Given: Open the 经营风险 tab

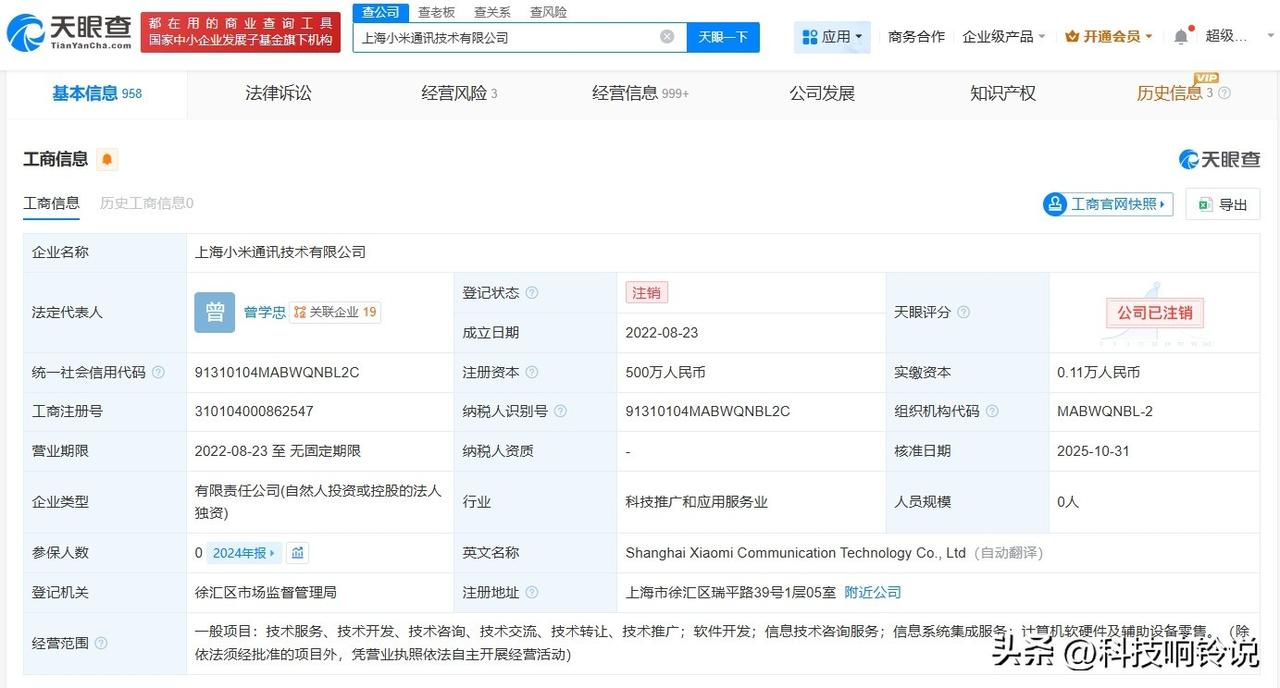Looking at the screenshot, I should tap(459, 93).
